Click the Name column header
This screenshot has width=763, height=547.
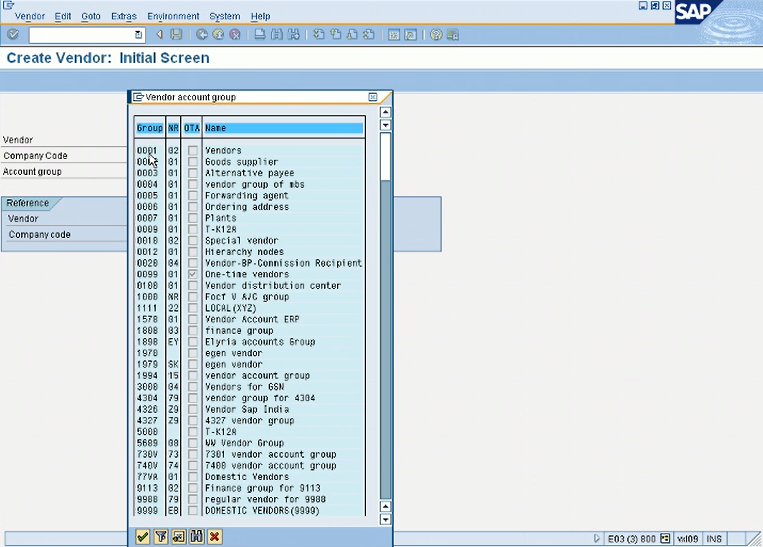[284, 128]
